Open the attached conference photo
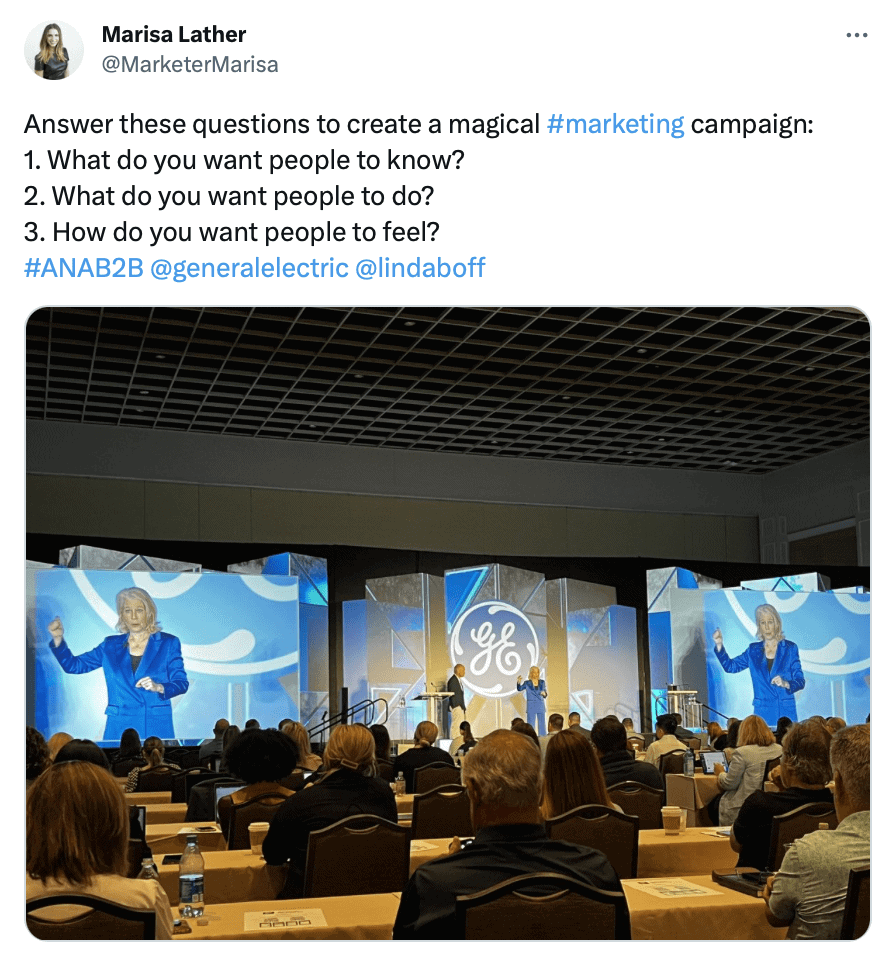The image size is (882, 956). [x=447, y=623]
